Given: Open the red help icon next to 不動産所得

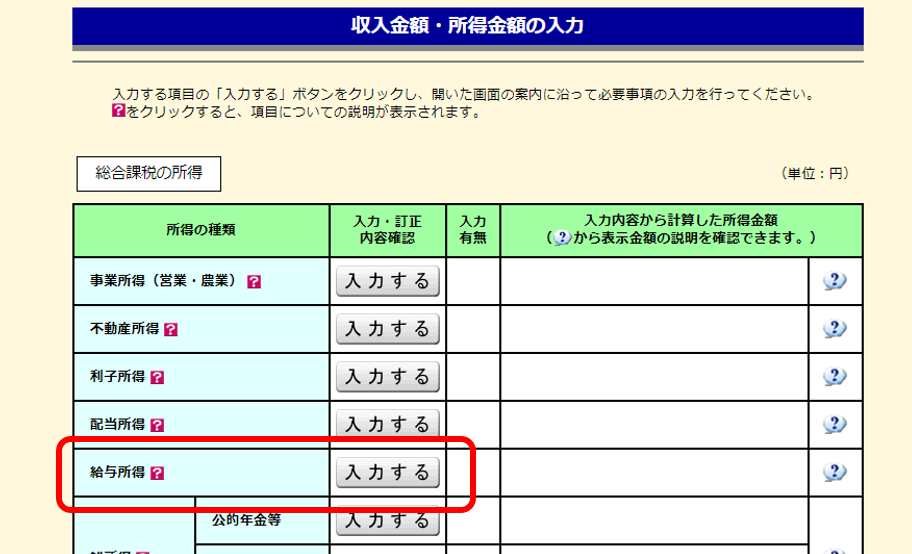Looking at the screenshot, I should click(171, 329).
